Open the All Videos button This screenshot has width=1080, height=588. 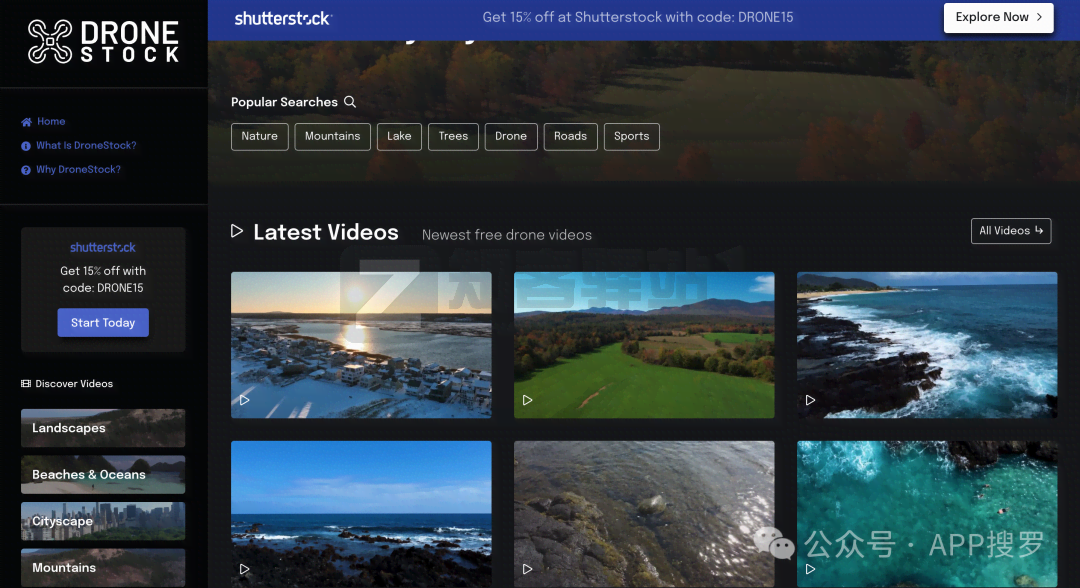(x=1010, y=231)
